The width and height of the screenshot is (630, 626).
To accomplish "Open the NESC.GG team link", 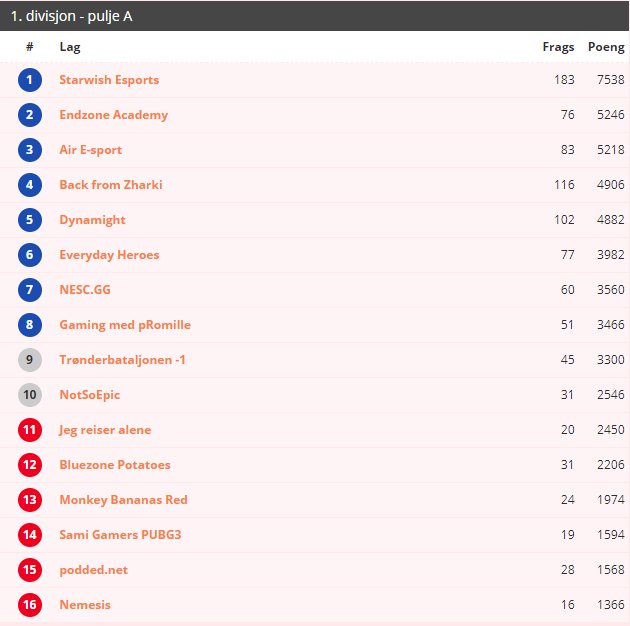I will (x=85, y=290).
